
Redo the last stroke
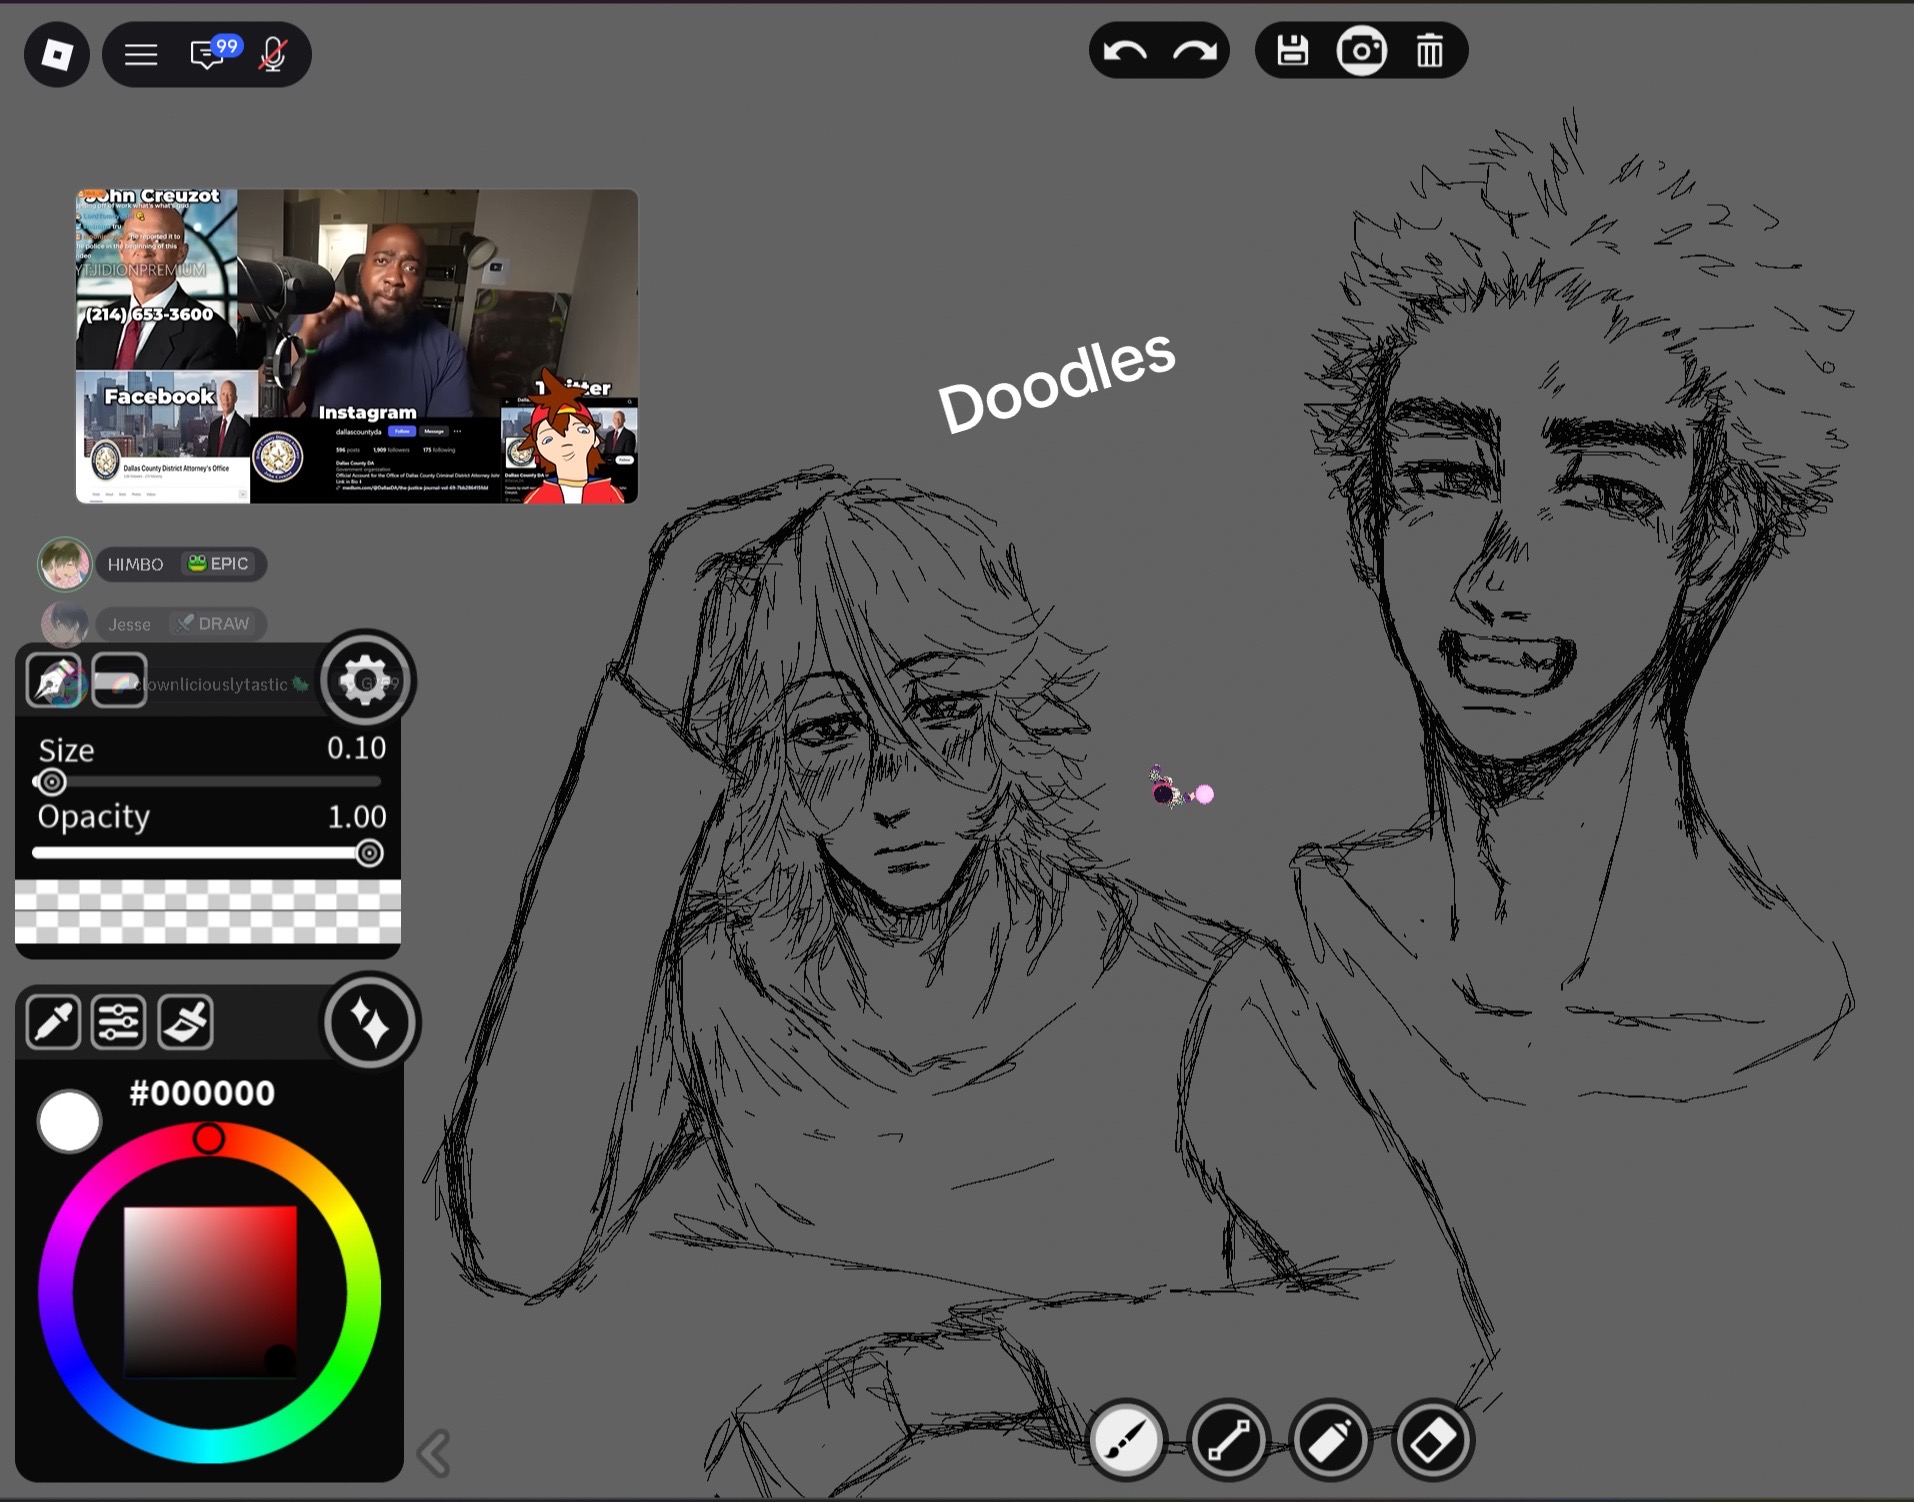(x=1195, y=51)
